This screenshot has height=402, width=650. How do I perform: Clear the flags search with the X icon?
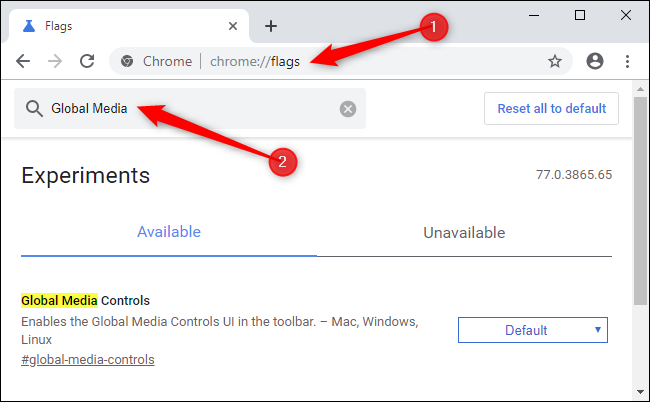(348, 109)
